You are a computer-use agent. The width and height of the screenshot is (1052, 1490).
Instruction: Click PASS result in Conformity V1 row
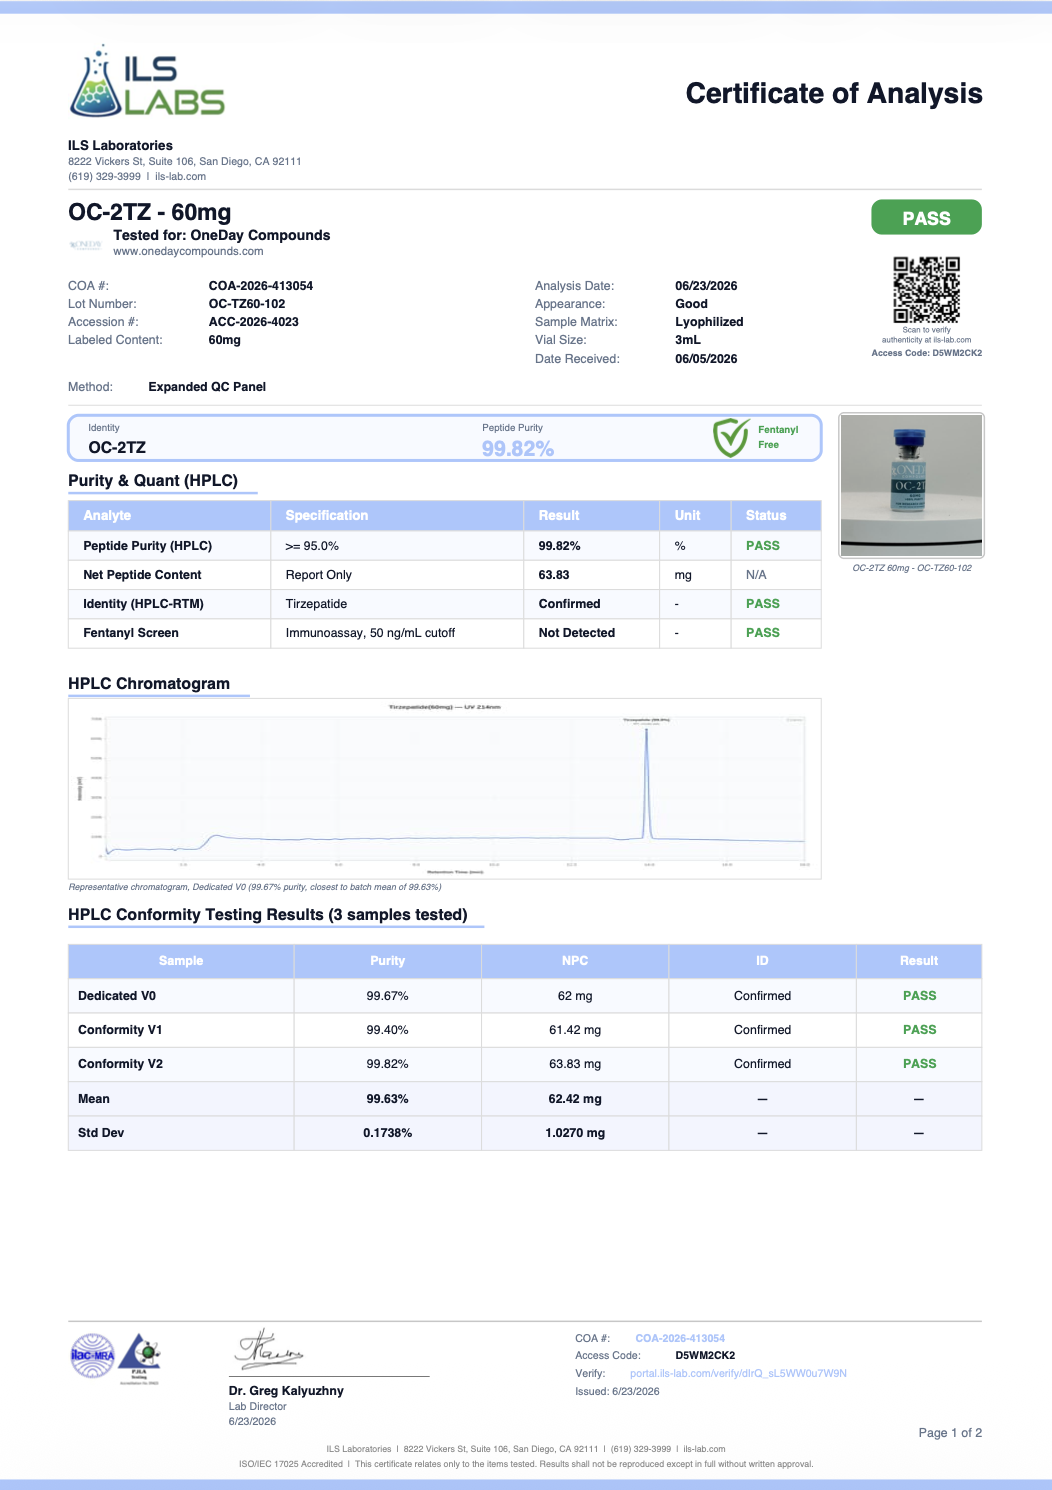click(x=919, y=1030)
